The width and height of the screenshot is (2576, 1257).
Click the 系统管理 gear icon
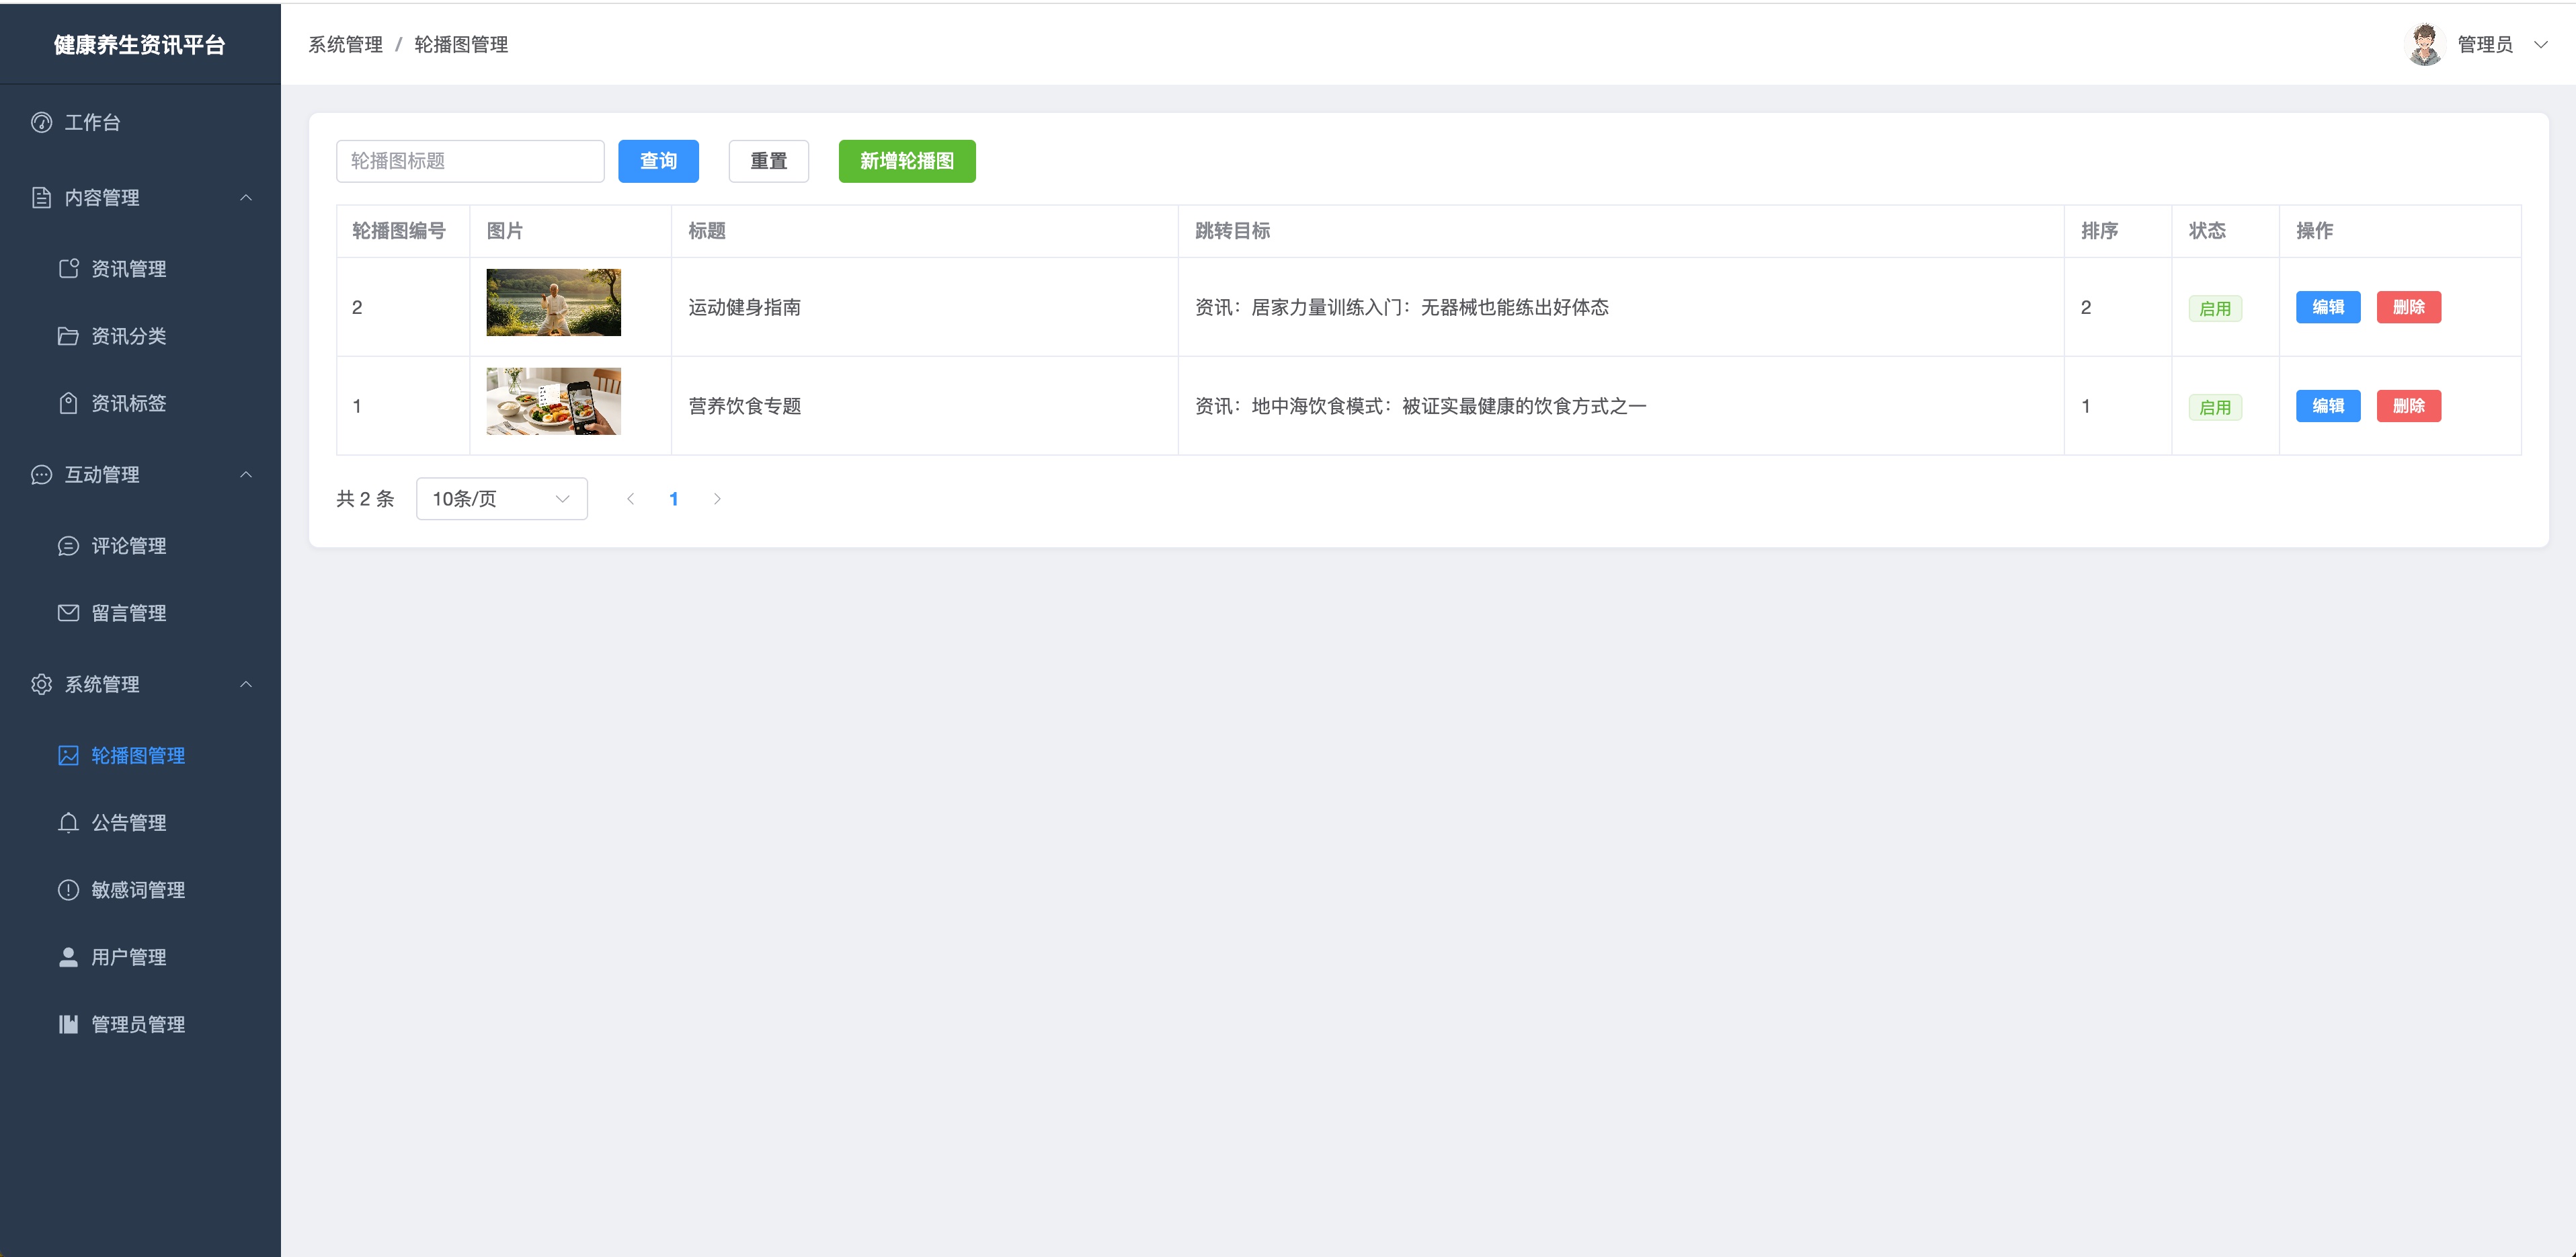point(41,684)
